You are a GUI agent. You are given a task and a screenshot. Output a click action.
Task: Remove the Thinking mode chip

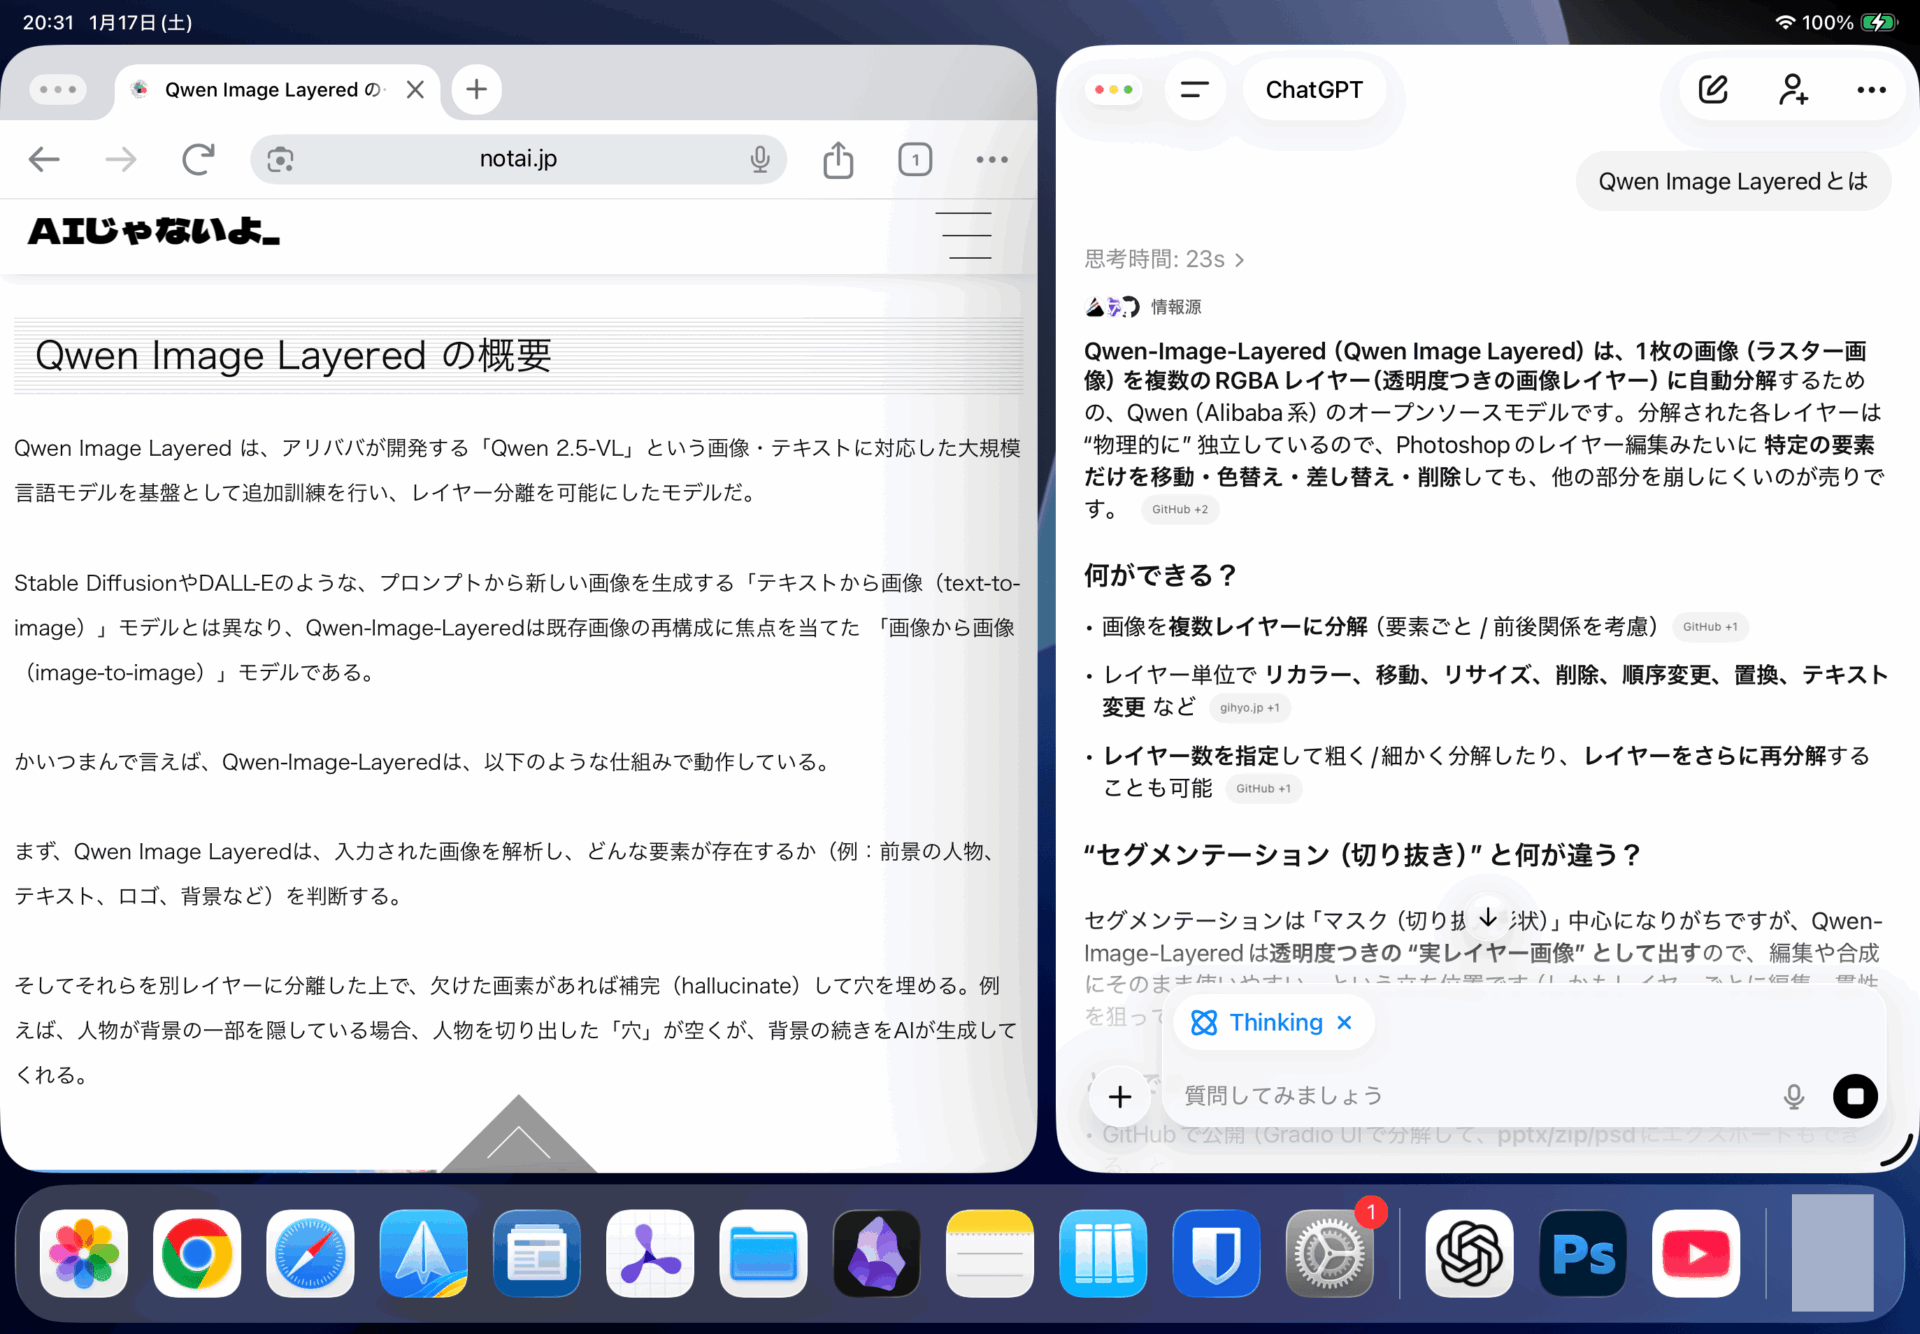pyautogui.click(x=1345, y=1022)
